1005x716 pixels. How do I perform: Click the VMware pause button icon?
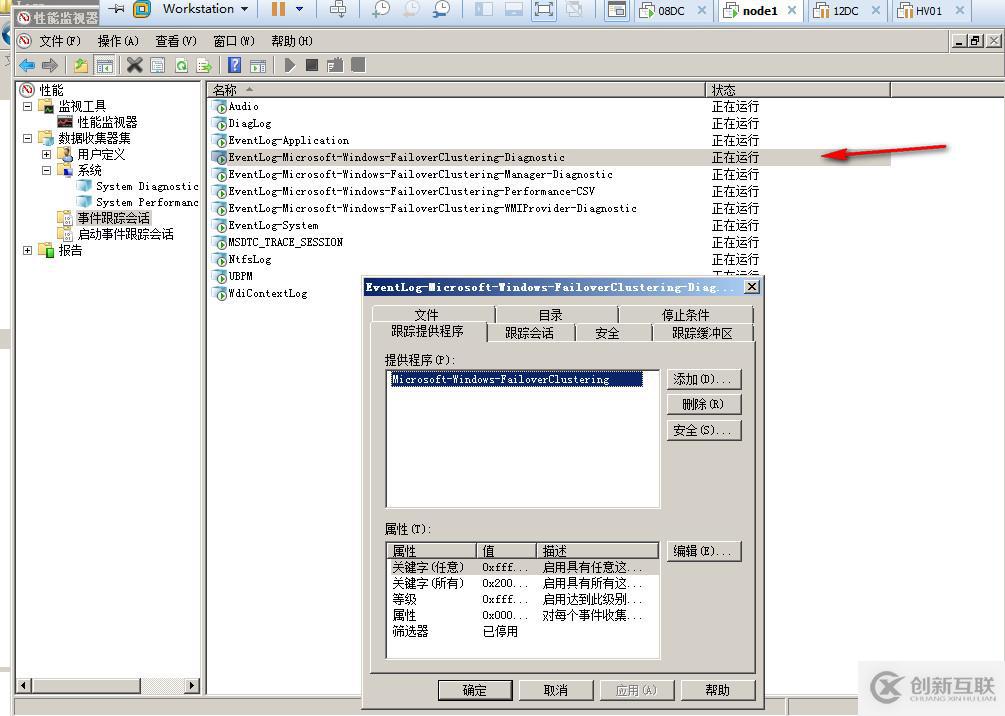(278, 9)
